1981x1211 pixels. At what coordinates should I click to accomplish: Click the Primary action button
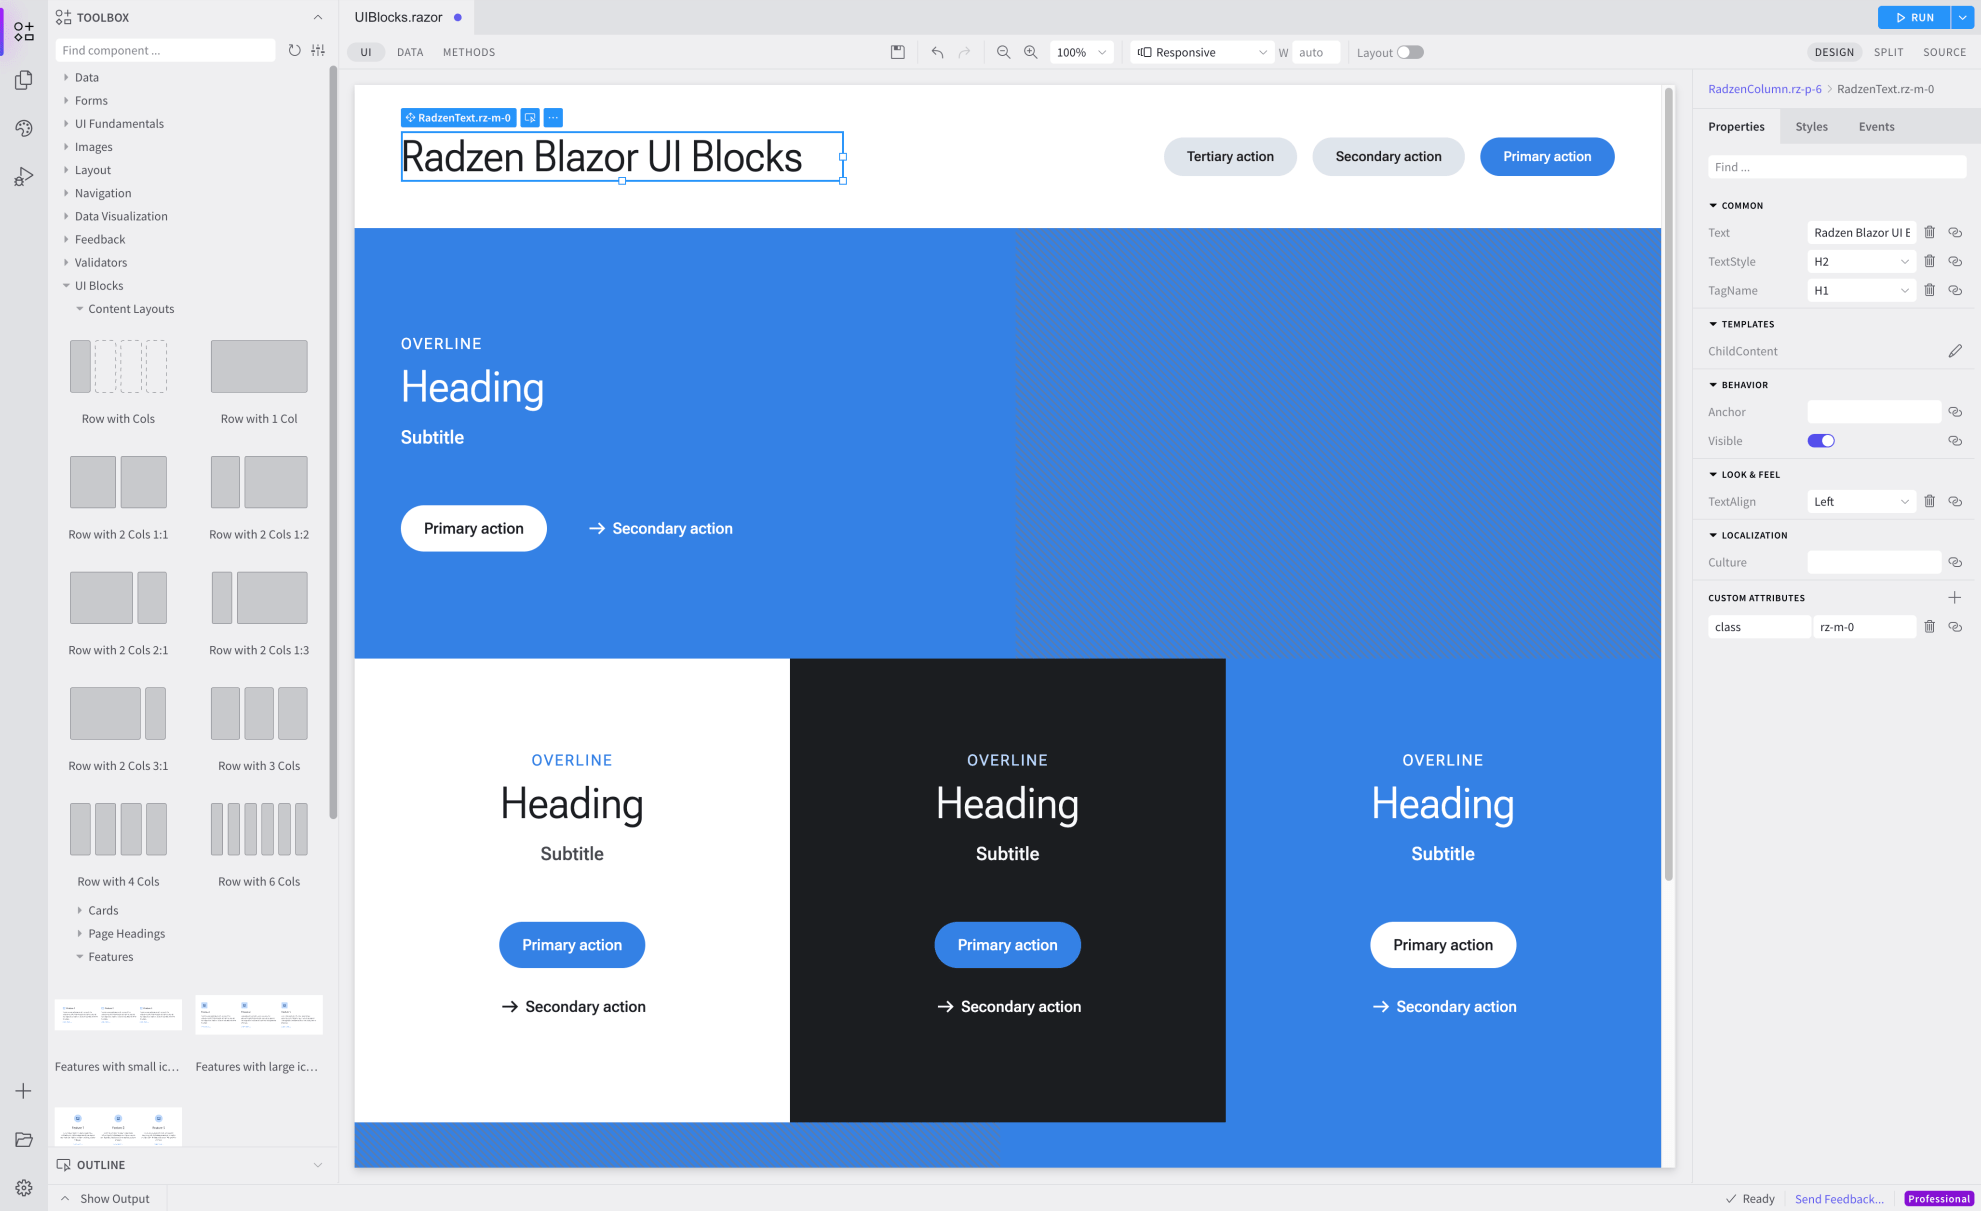[1547, 156]
